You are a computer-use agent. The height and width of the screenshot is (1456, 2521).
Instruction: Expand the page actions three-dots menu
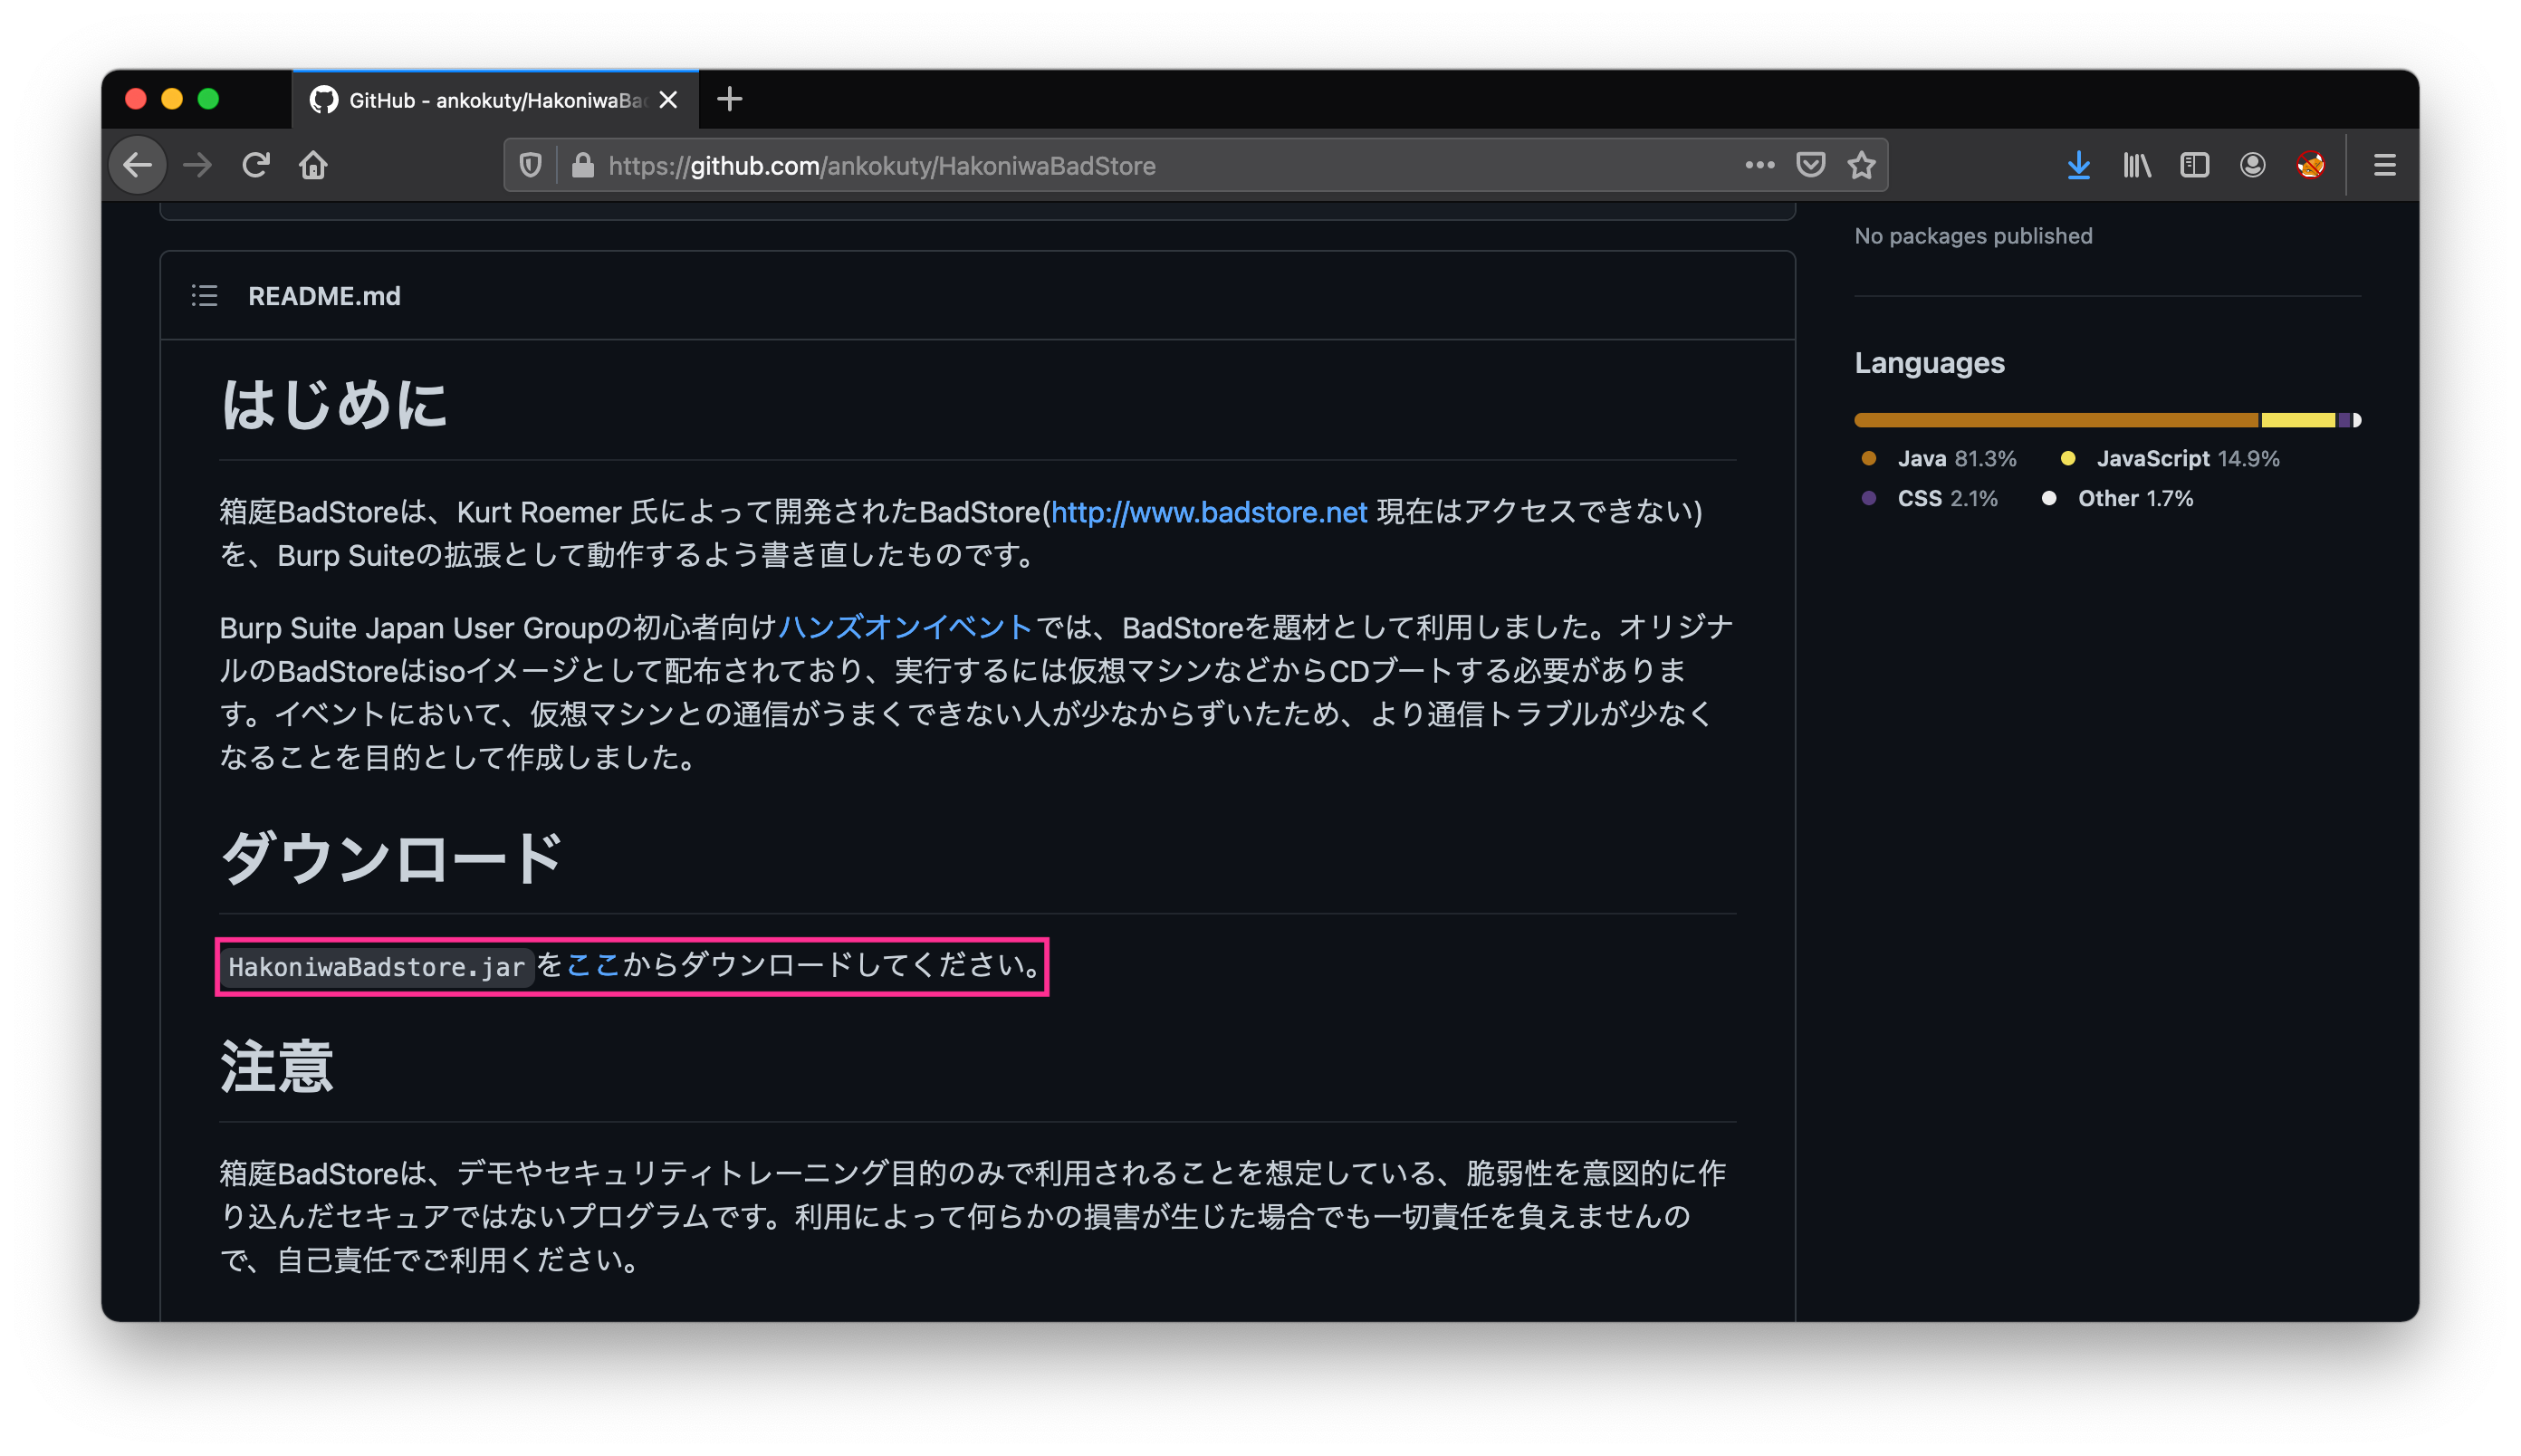coord(1759,165)
